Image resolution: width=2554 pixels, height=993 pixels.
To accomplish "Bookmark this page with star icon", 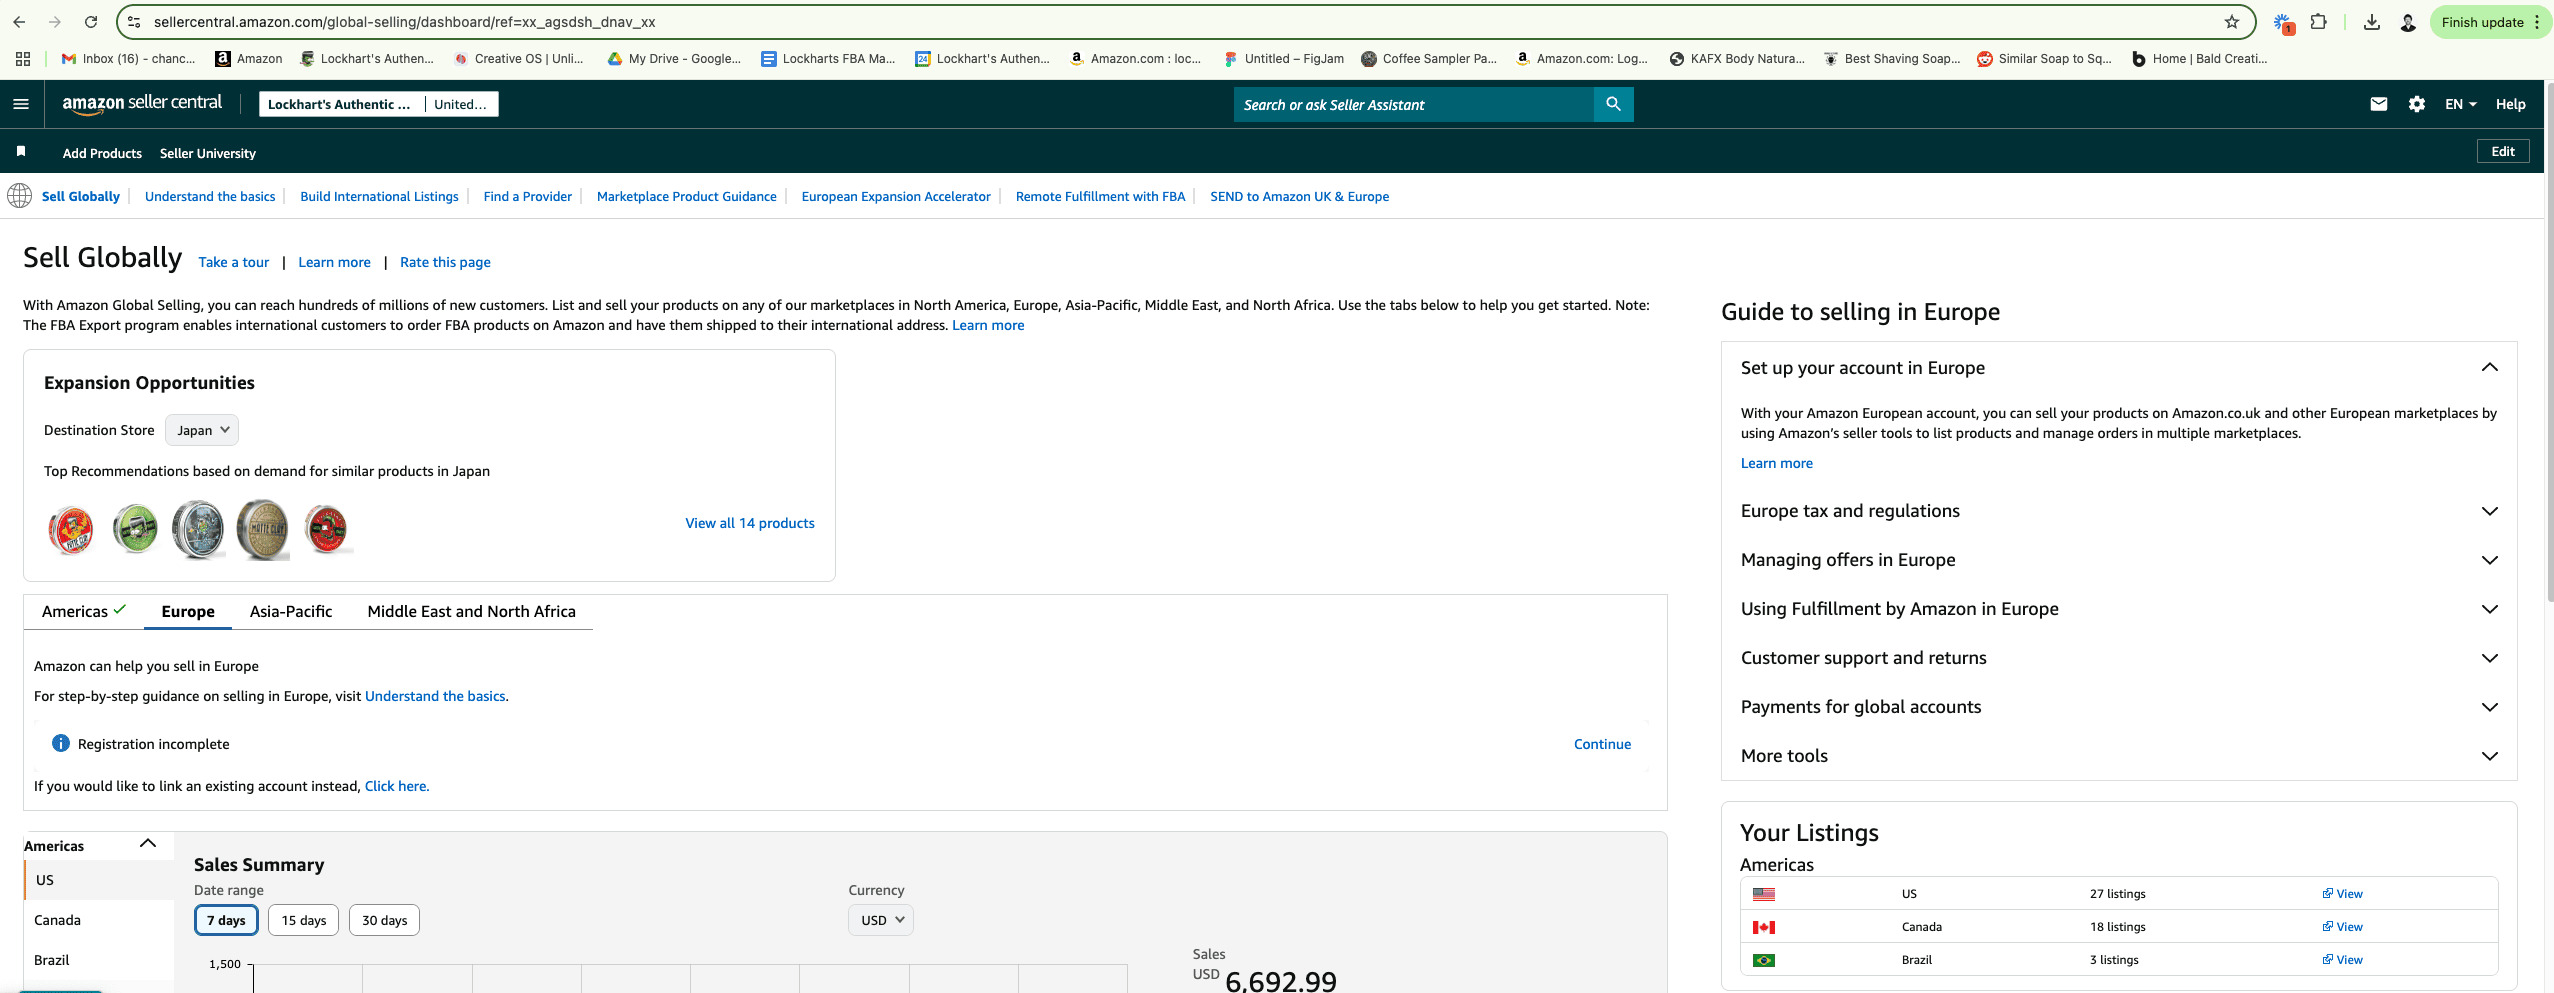I will coord(2231,22).
